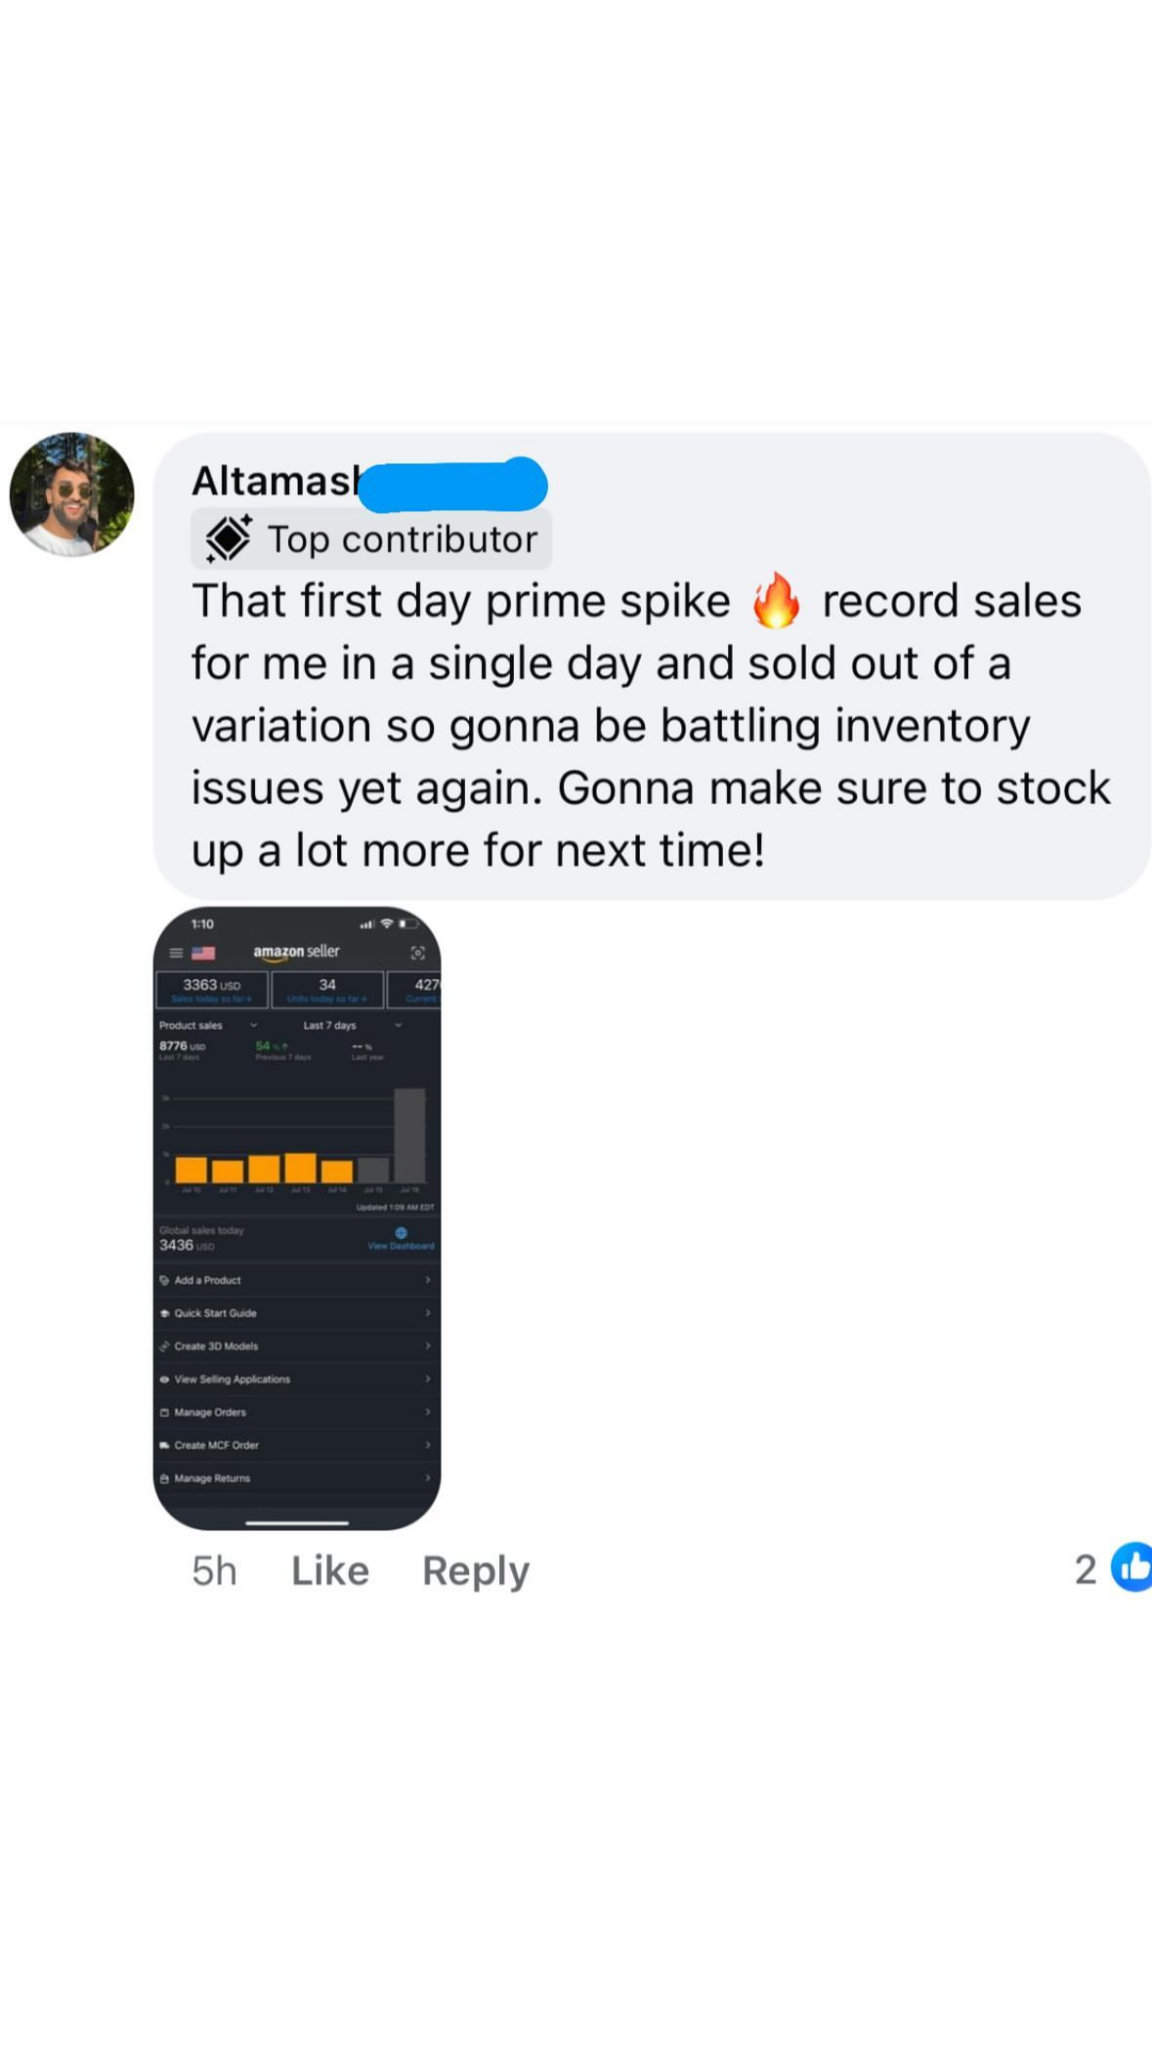This screenshot has width=1152, height=2048.
Task: Open the hamburger menu in Amazon Seller
Action: [176, 953]
